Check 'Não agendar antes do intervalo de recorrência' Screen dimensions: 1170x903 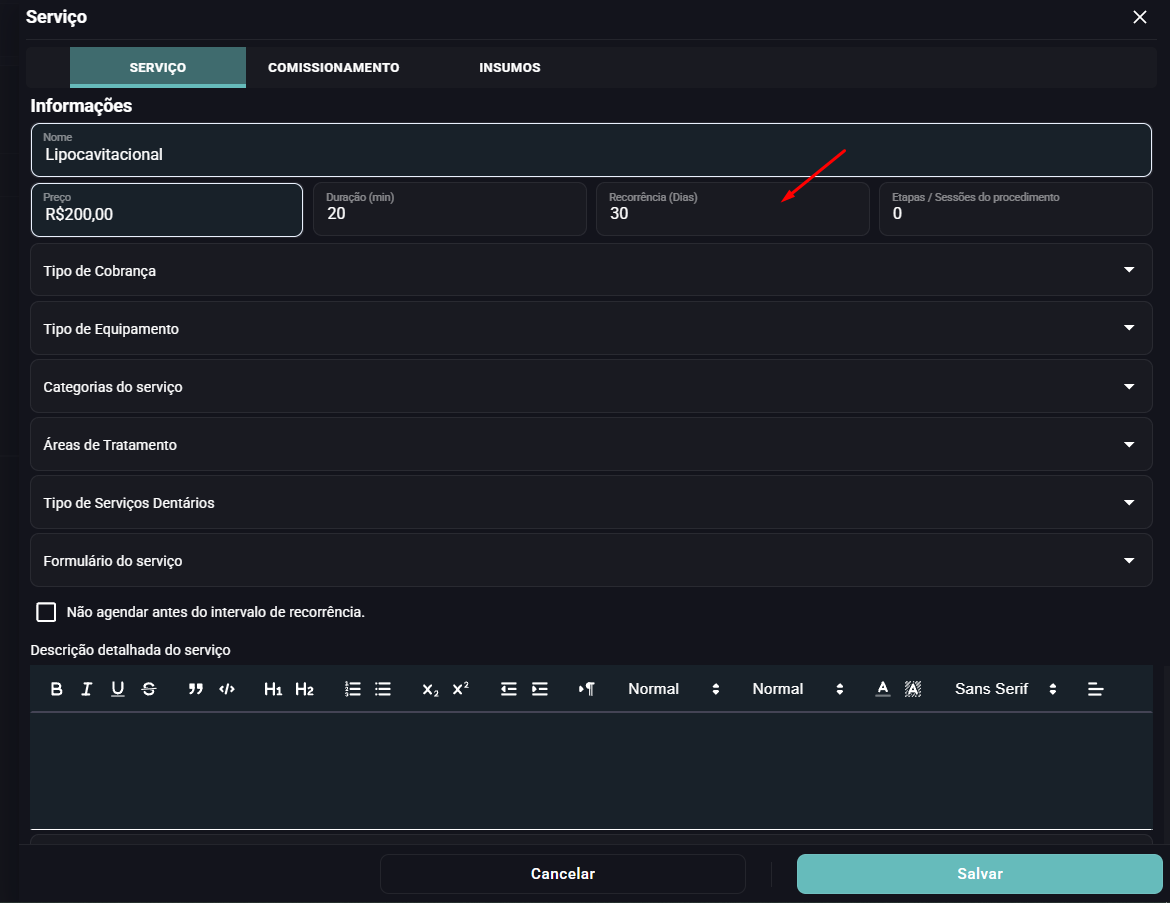tap(46, 612)
